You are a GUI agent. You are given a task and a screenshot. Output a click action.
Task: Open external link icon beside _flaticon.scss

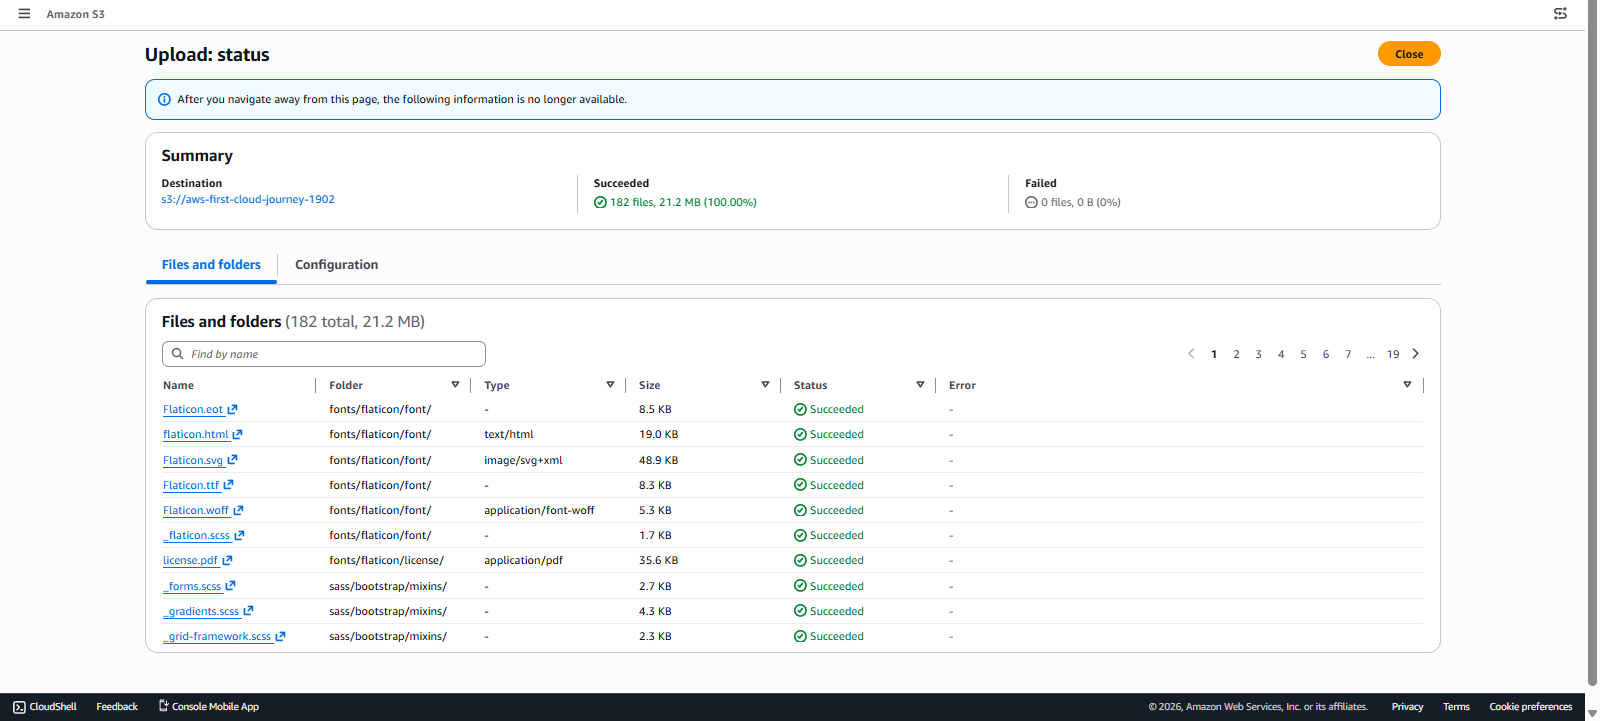click(239, 536)
